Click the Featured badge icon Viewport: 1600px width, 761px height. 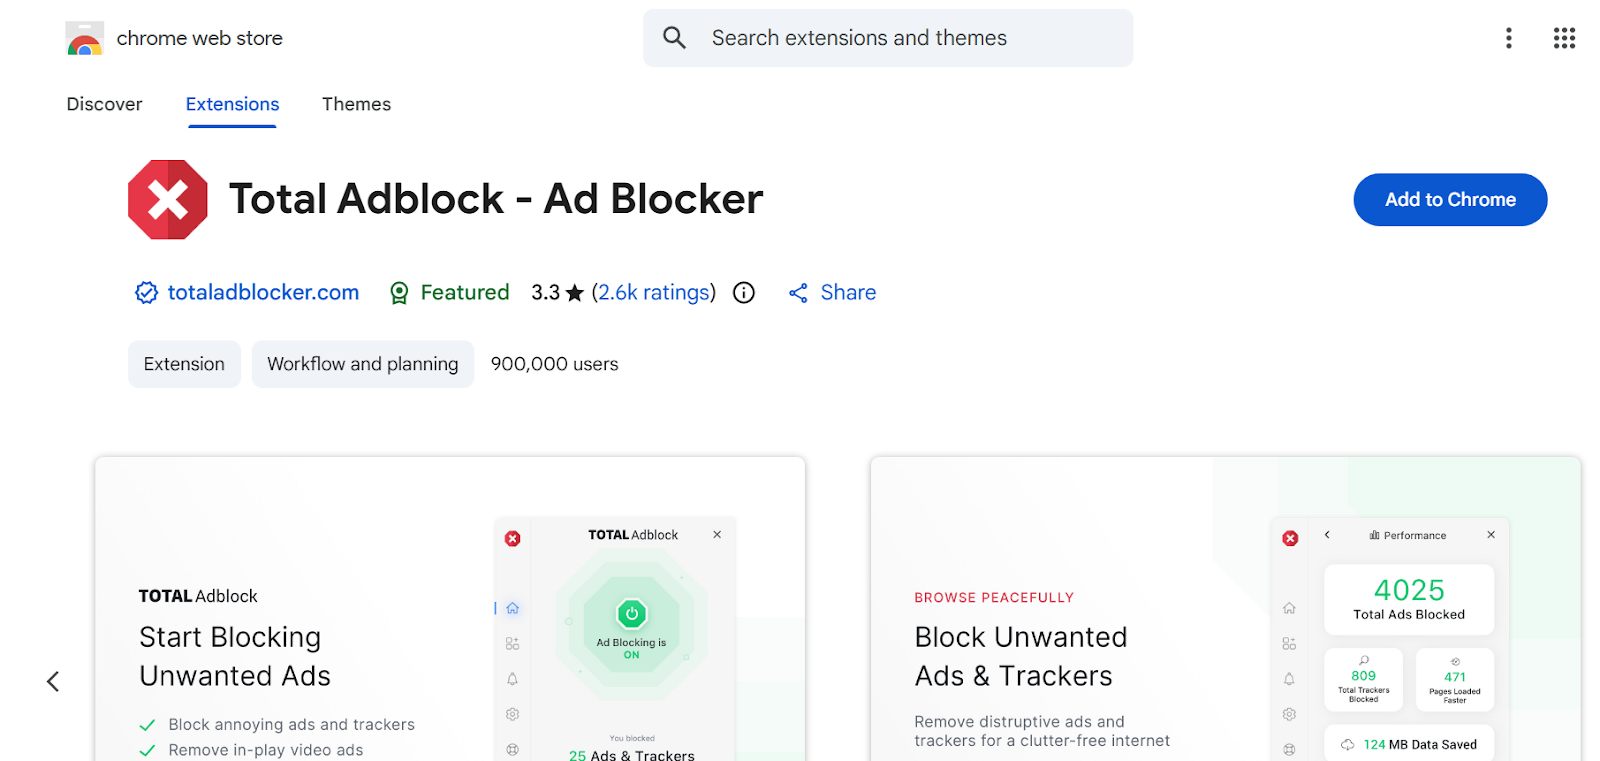[x=399, y=293]
